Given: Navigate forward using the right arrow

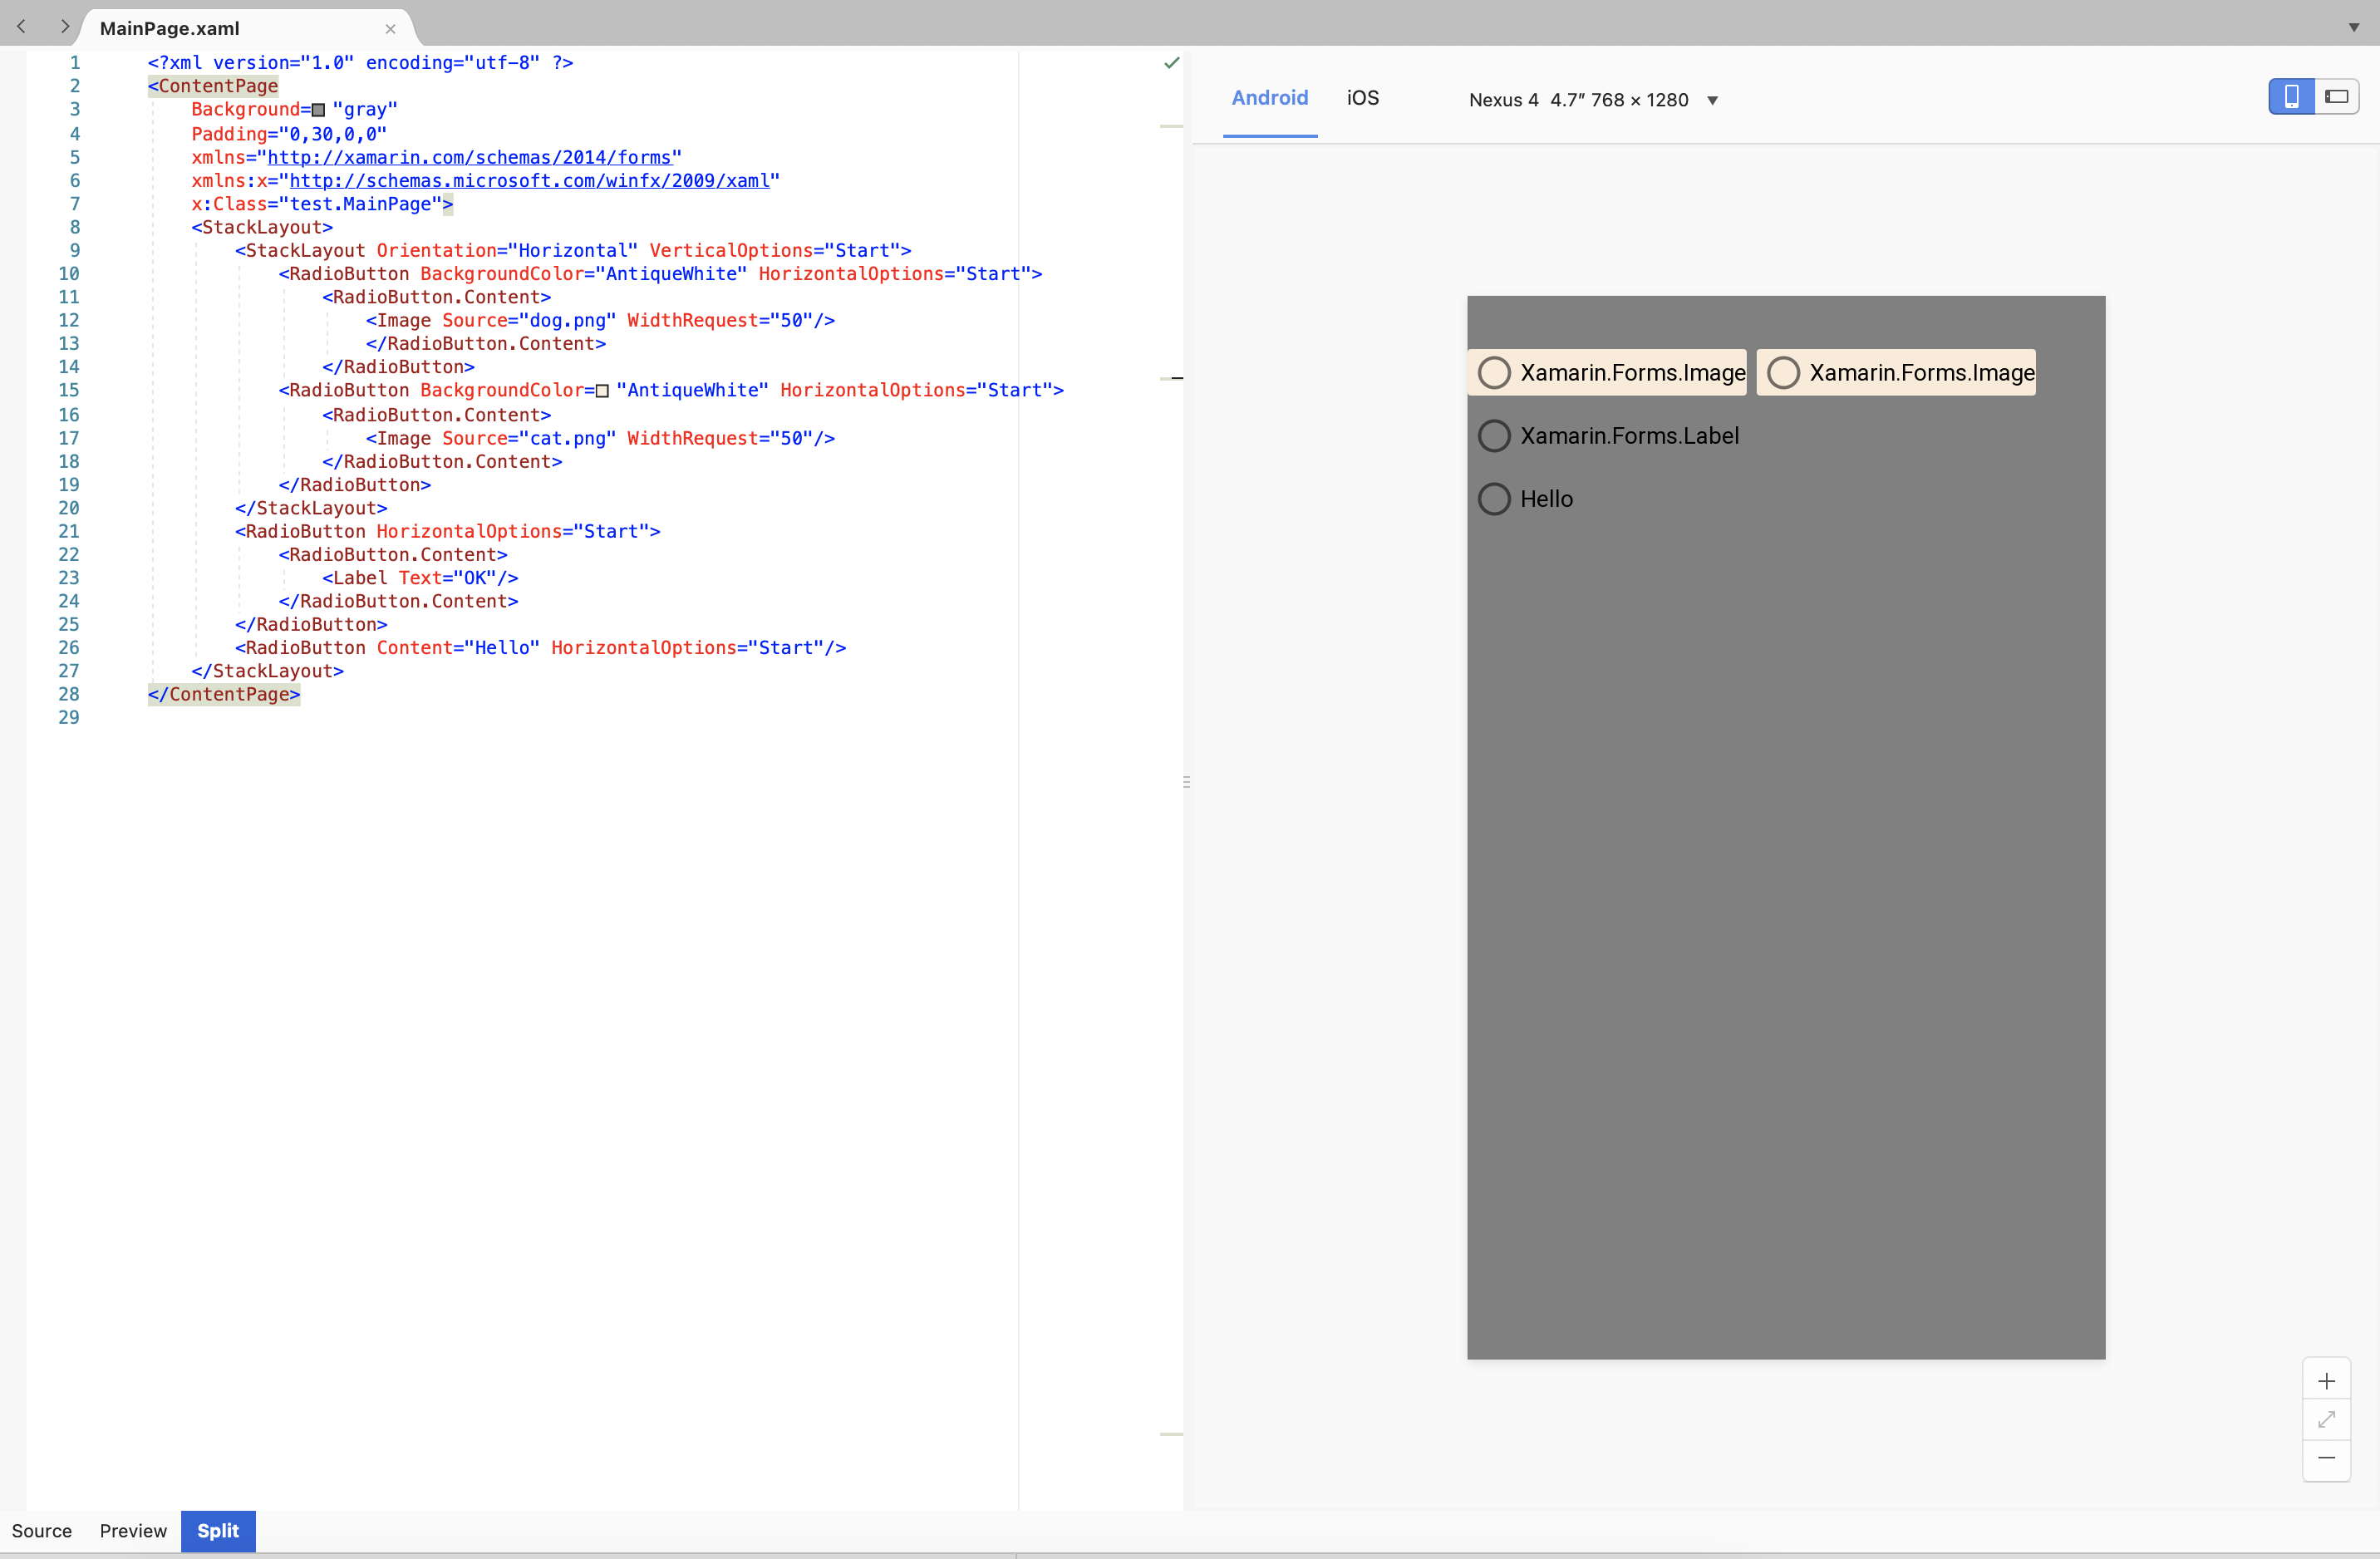Looking at the screenshot, I should (65, 27).
